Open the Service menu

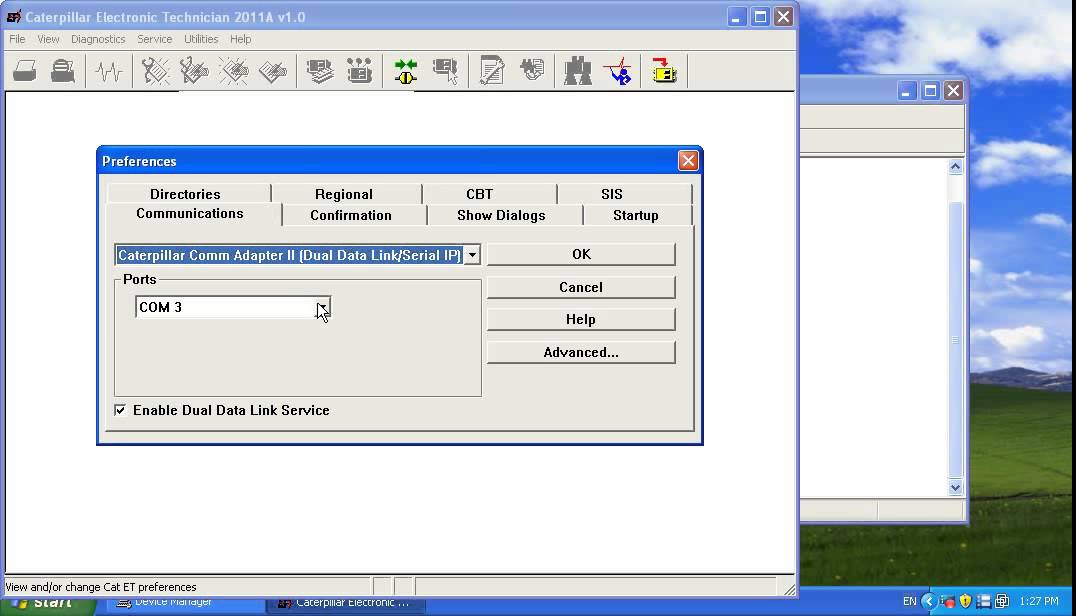point(154,39)
